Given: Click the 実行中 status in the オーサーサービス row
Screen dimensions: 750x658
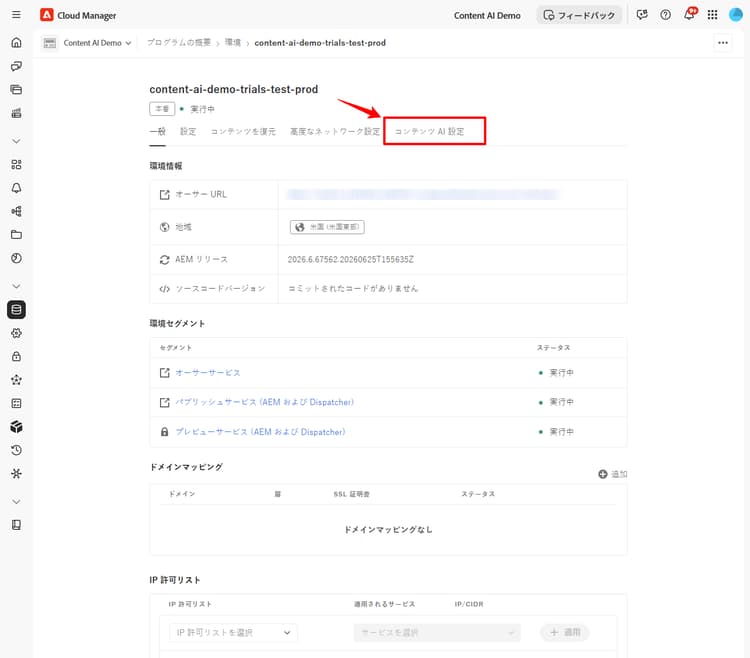Looking at the screenshot, I should point(557,373).
